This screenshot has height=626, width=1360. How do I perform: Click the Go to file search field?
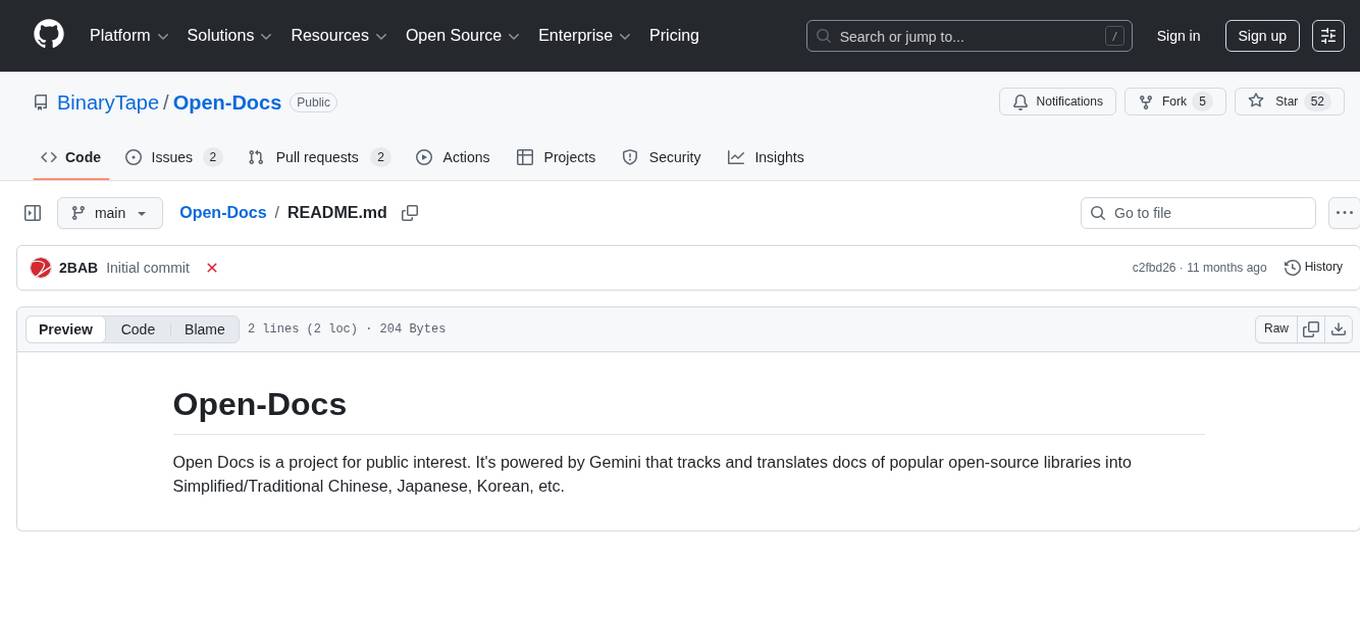(x=1197, y=212)
